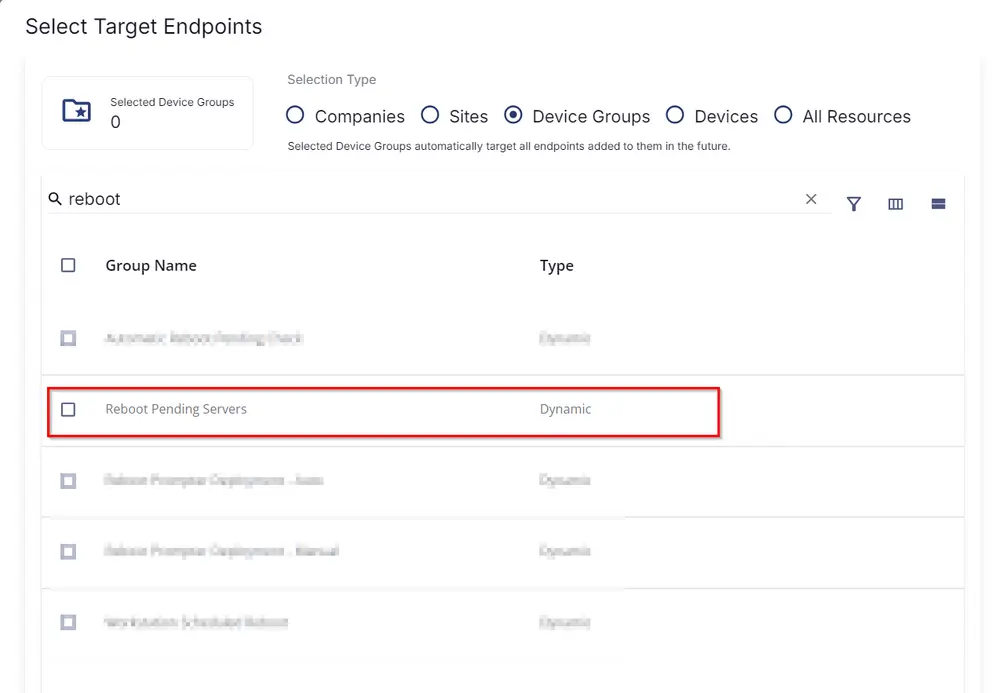Sort by Group Name column header
The image size is (1000, 693).
pos(151,266)
